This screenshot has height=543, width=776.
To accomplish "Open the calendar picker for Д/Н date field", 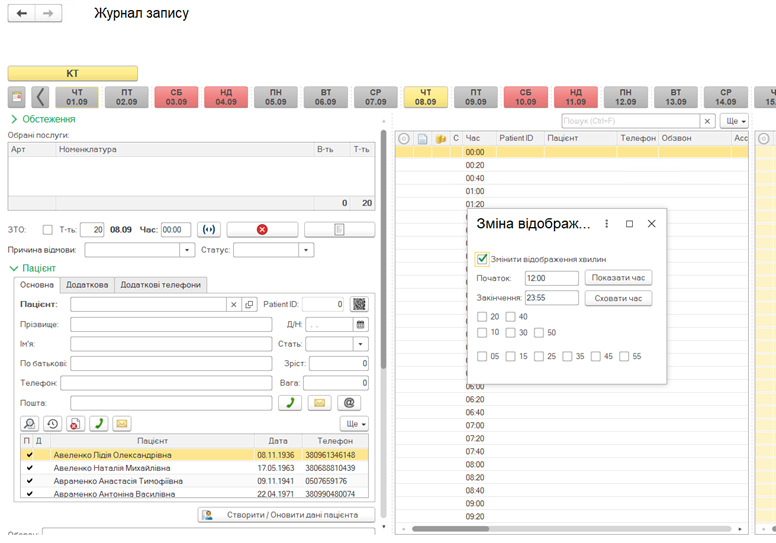I will (360, 324).
